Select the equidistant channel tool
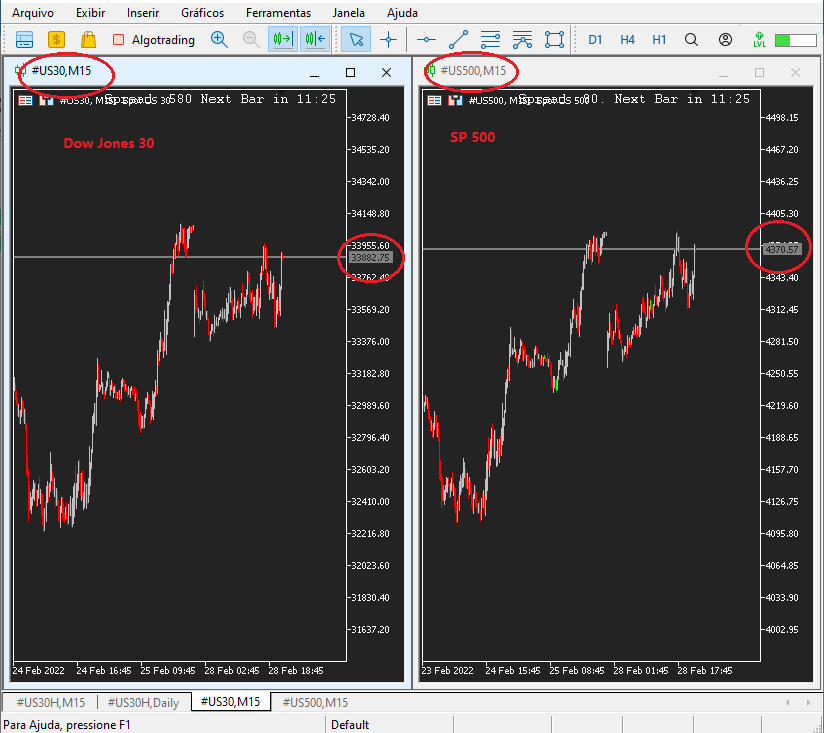 pos(490,39)
